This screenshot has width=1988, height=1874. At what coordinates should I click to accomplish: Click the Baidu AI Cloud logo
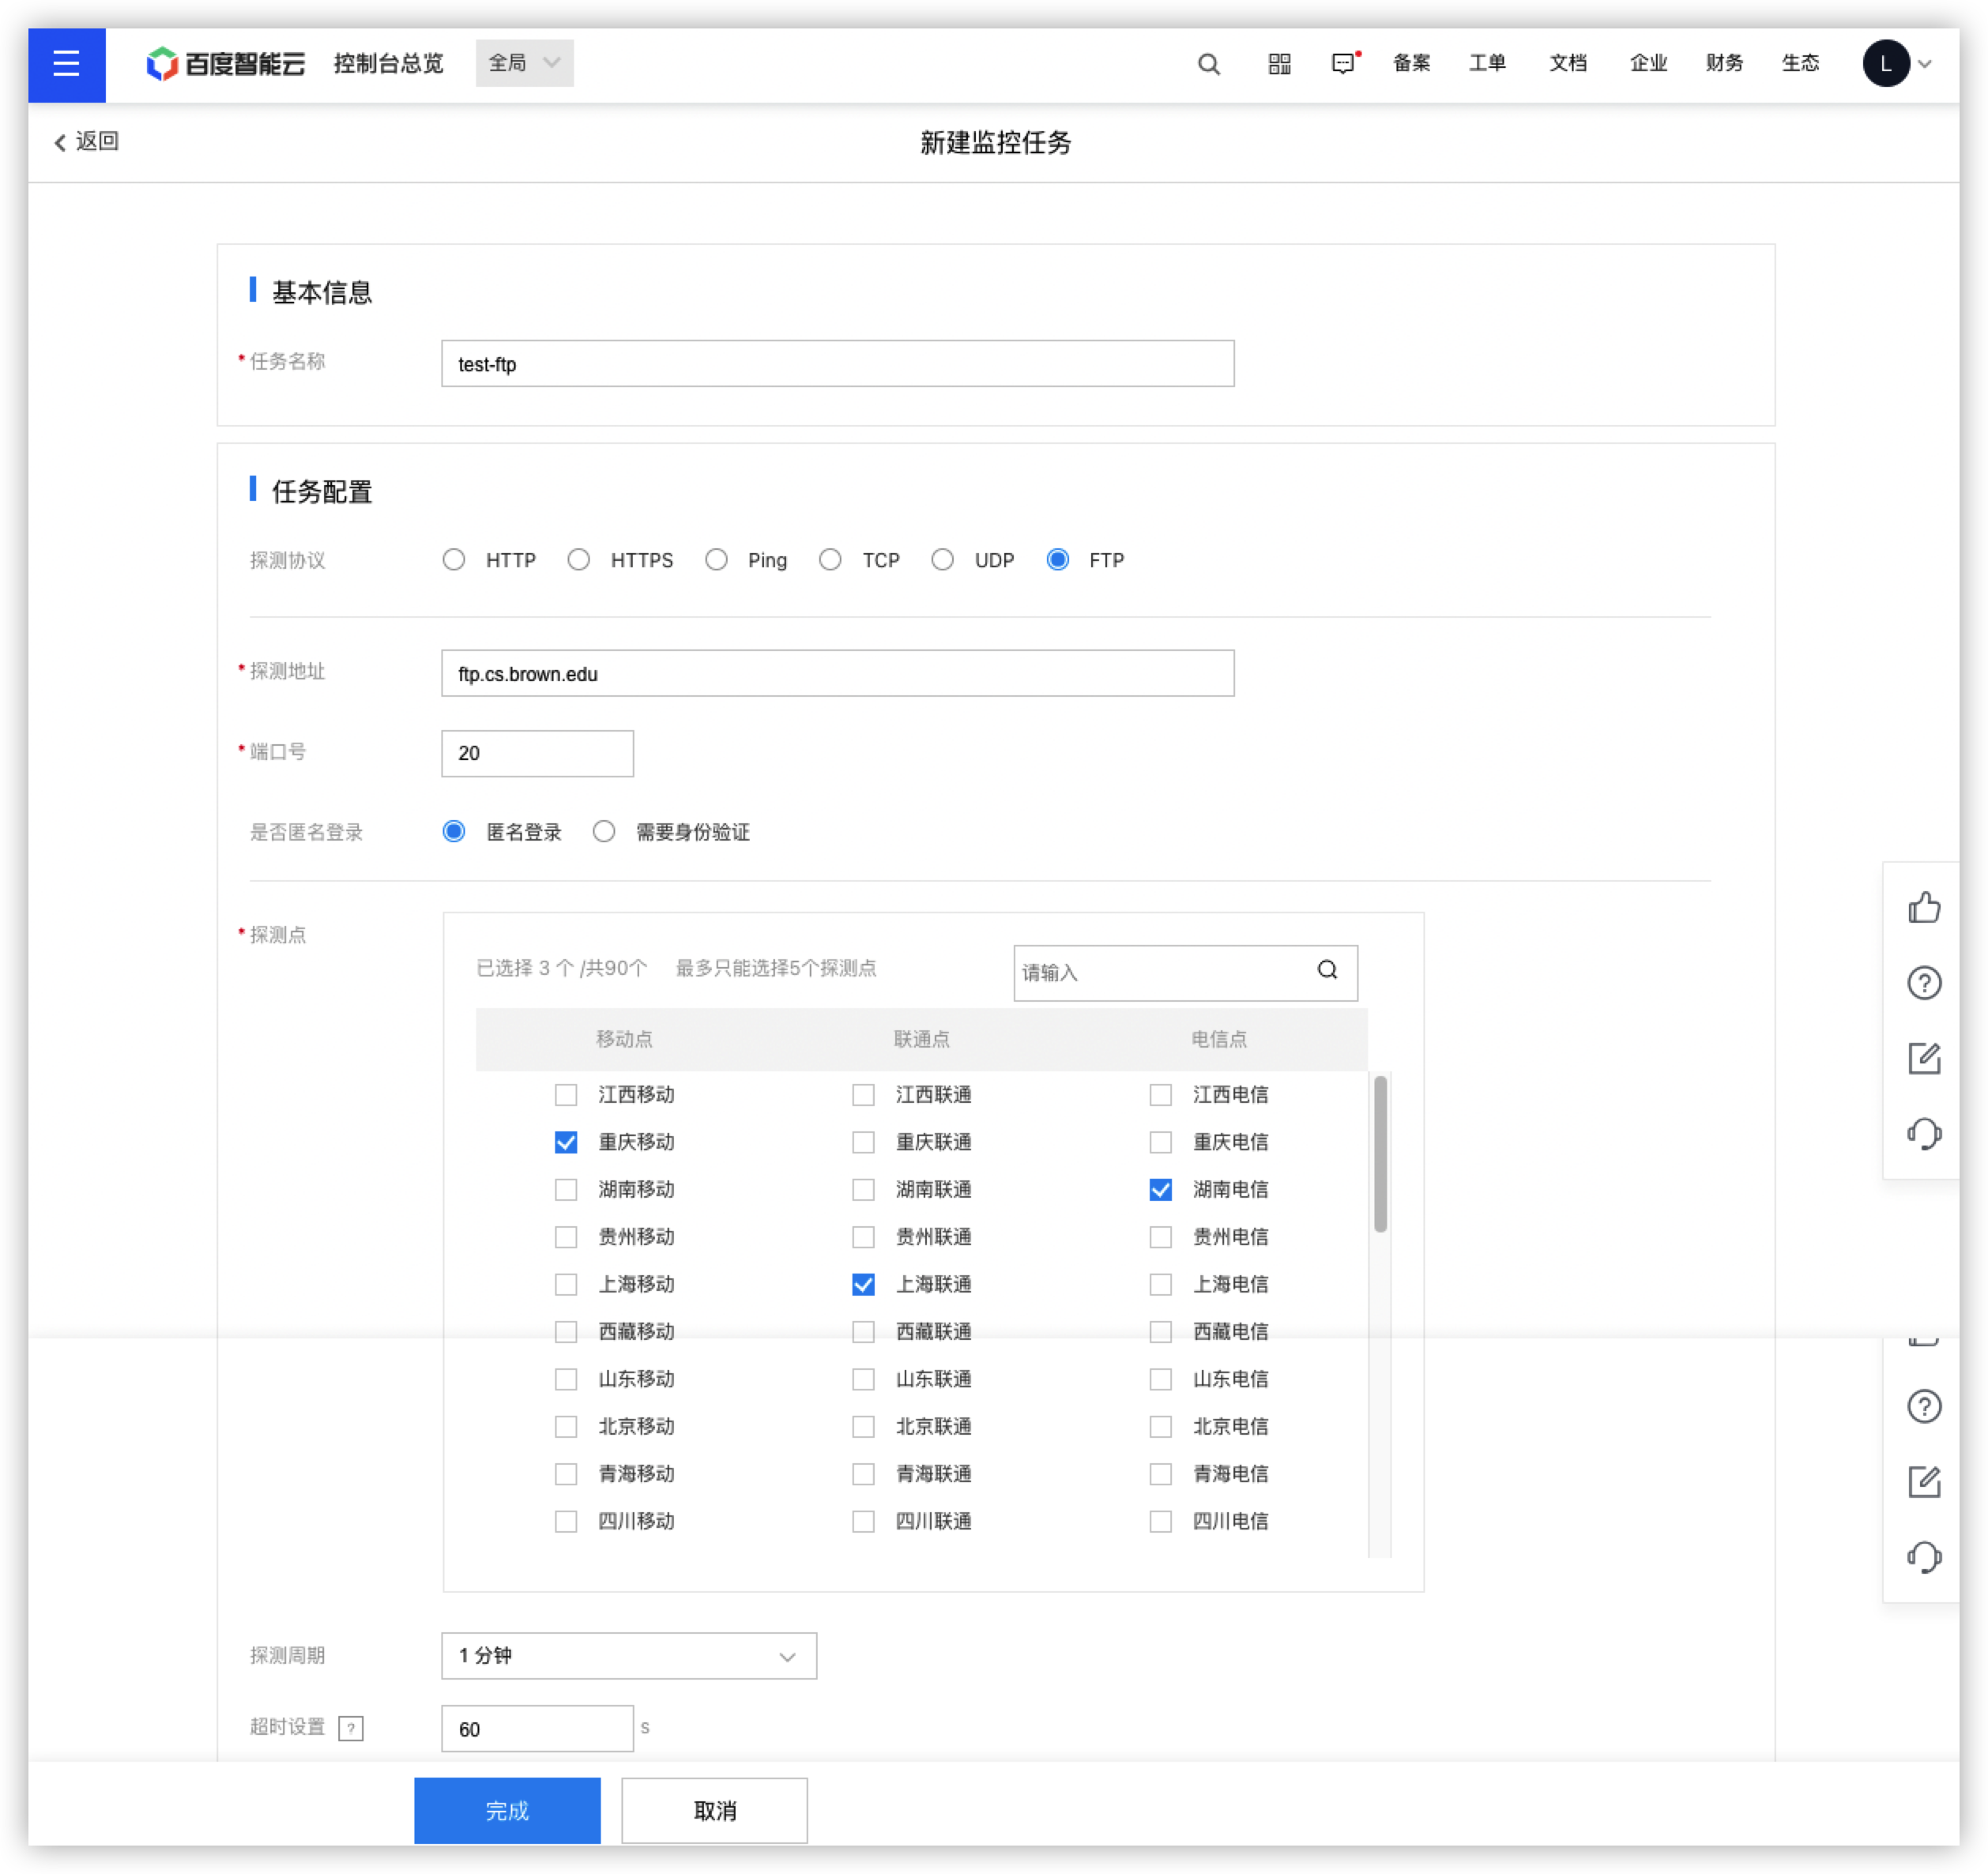coord(225,63)
